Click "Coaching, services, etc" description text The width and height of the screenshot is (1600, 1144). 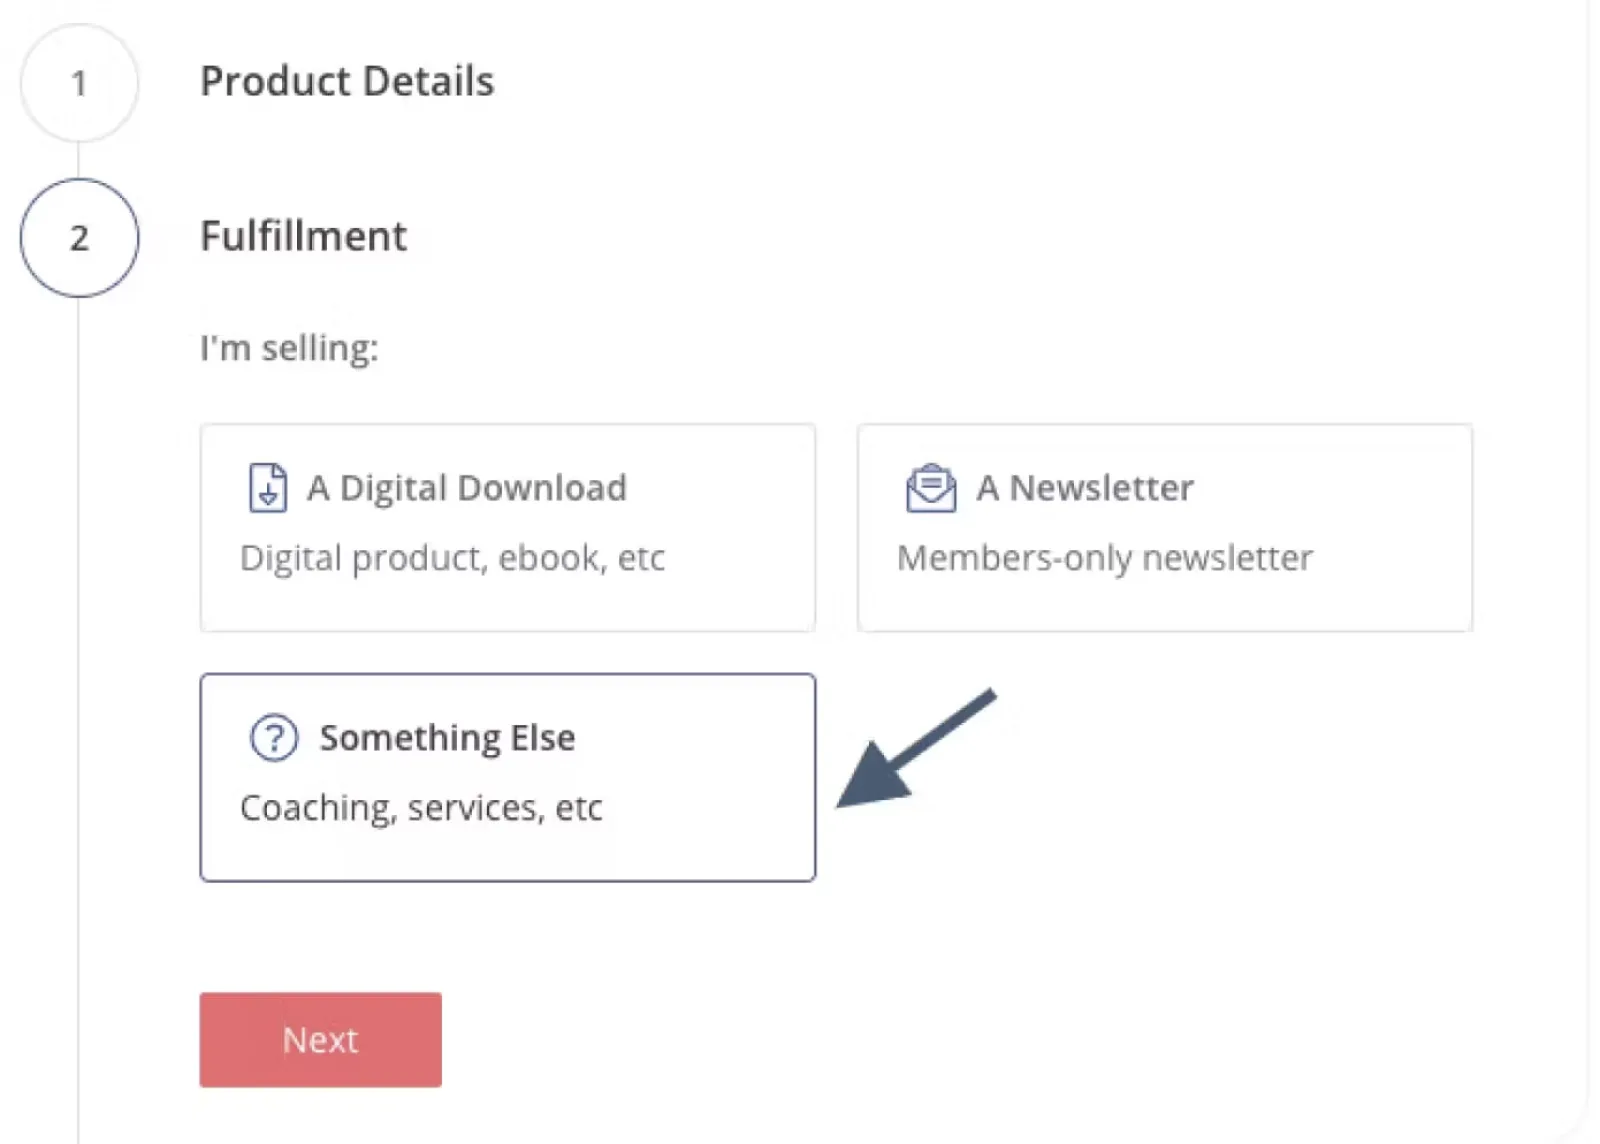421,808
